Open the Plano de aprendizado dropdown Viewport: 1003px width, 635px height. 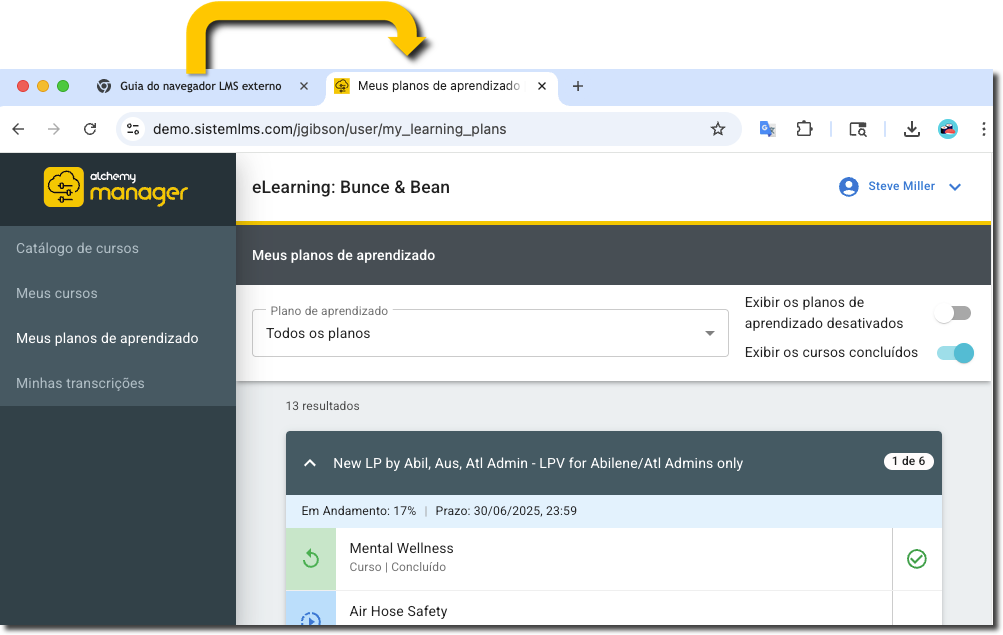pos(489,333)
